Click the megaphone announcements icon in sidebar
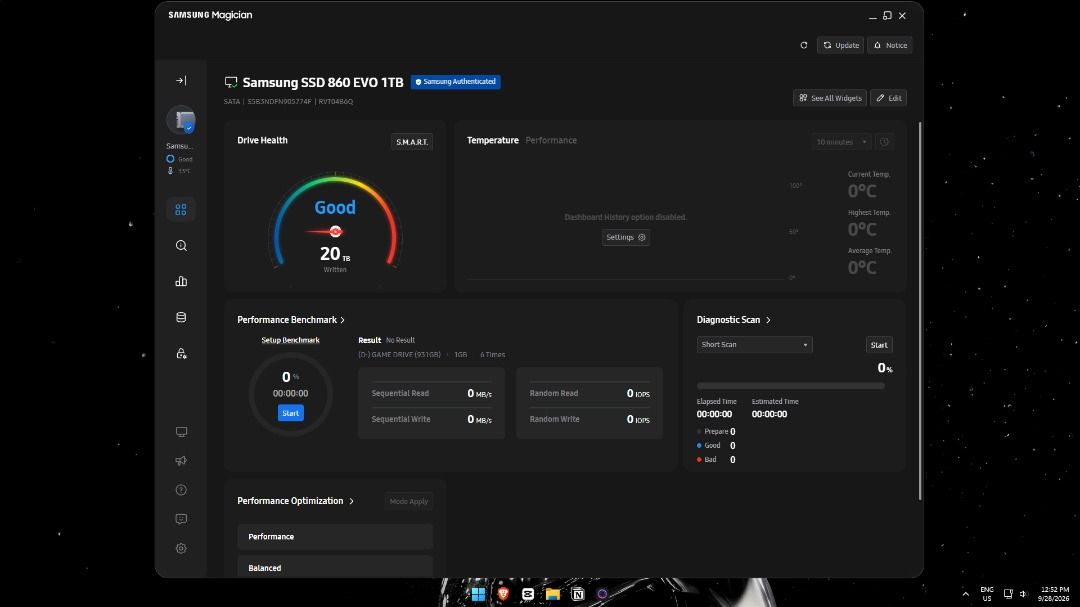1080x607 pixels. click(181, 461)
